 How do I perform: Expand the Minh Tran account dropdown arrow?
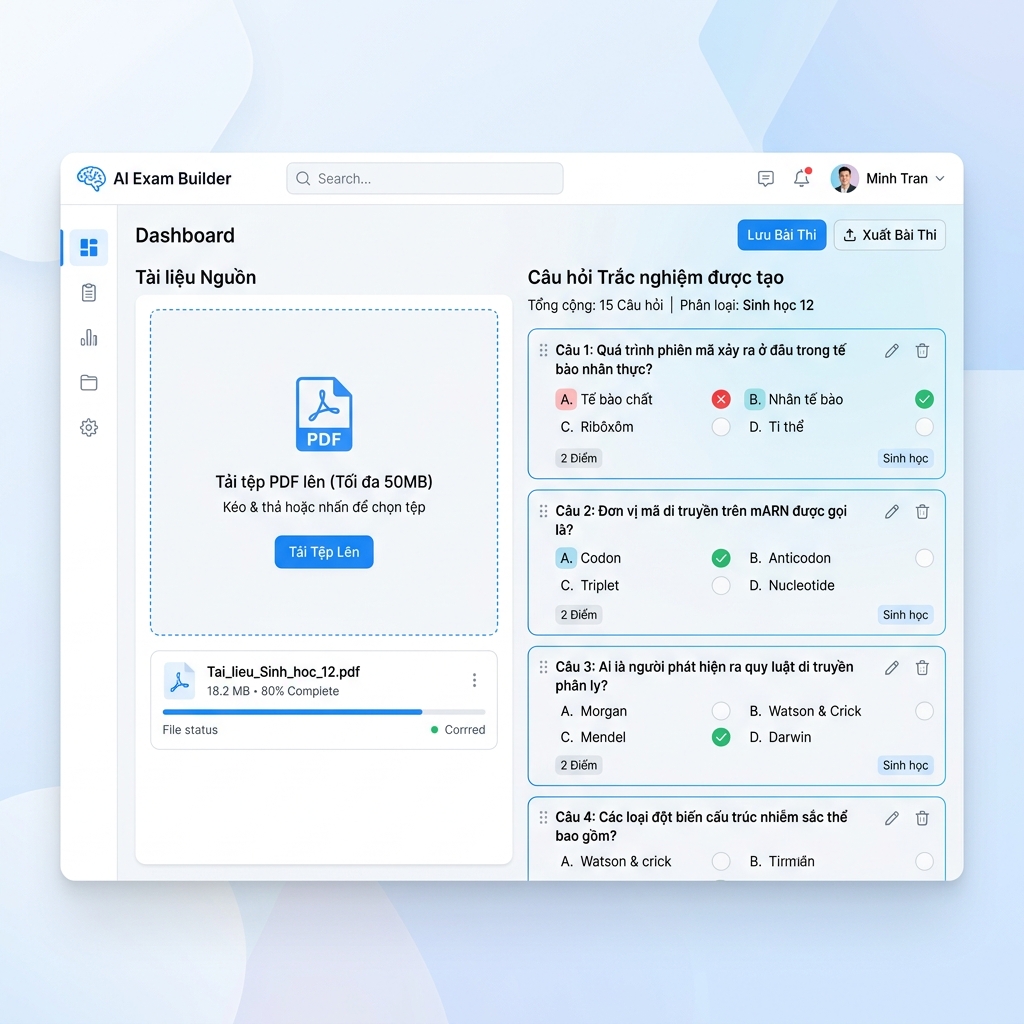coord(940,179)
